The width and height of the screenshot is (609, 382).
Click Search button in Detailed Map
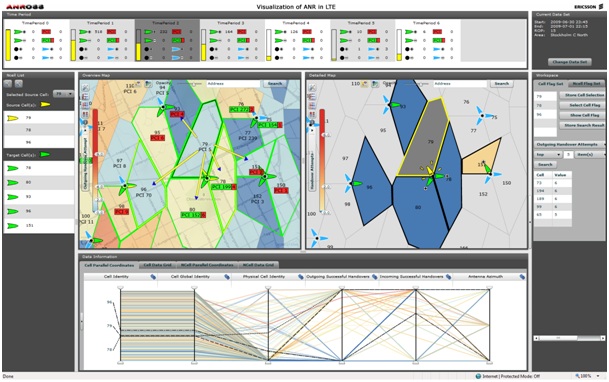[x=502, y=84]
